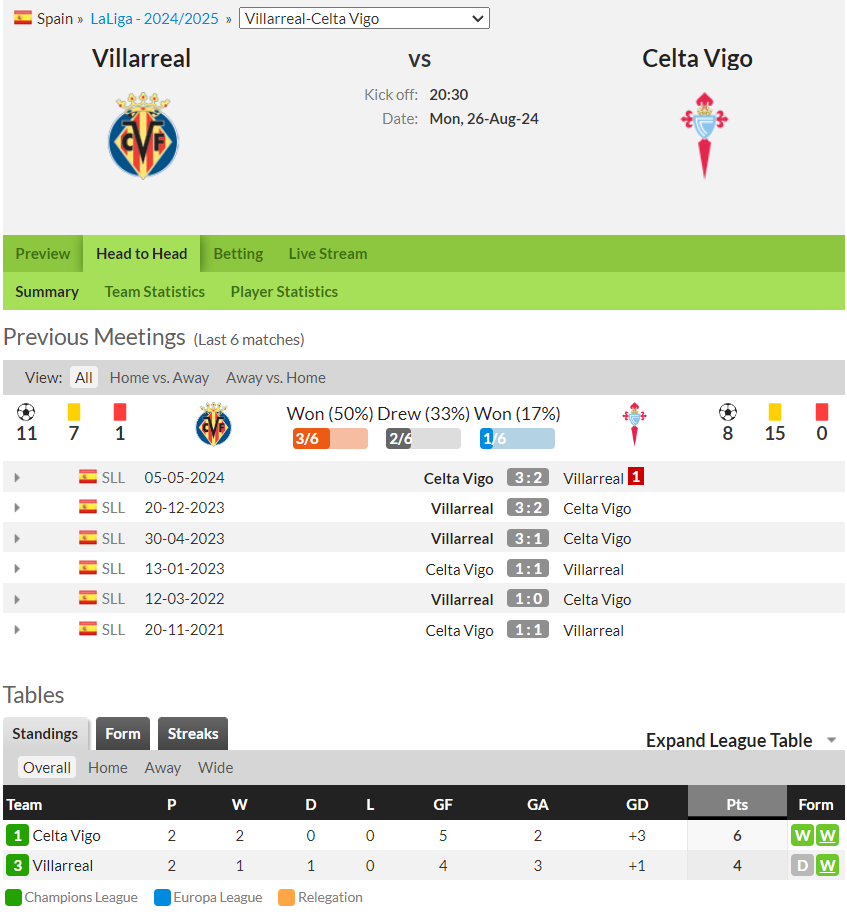
Task: Switch to the Team Statistics sub-tab
Action: 155,292
